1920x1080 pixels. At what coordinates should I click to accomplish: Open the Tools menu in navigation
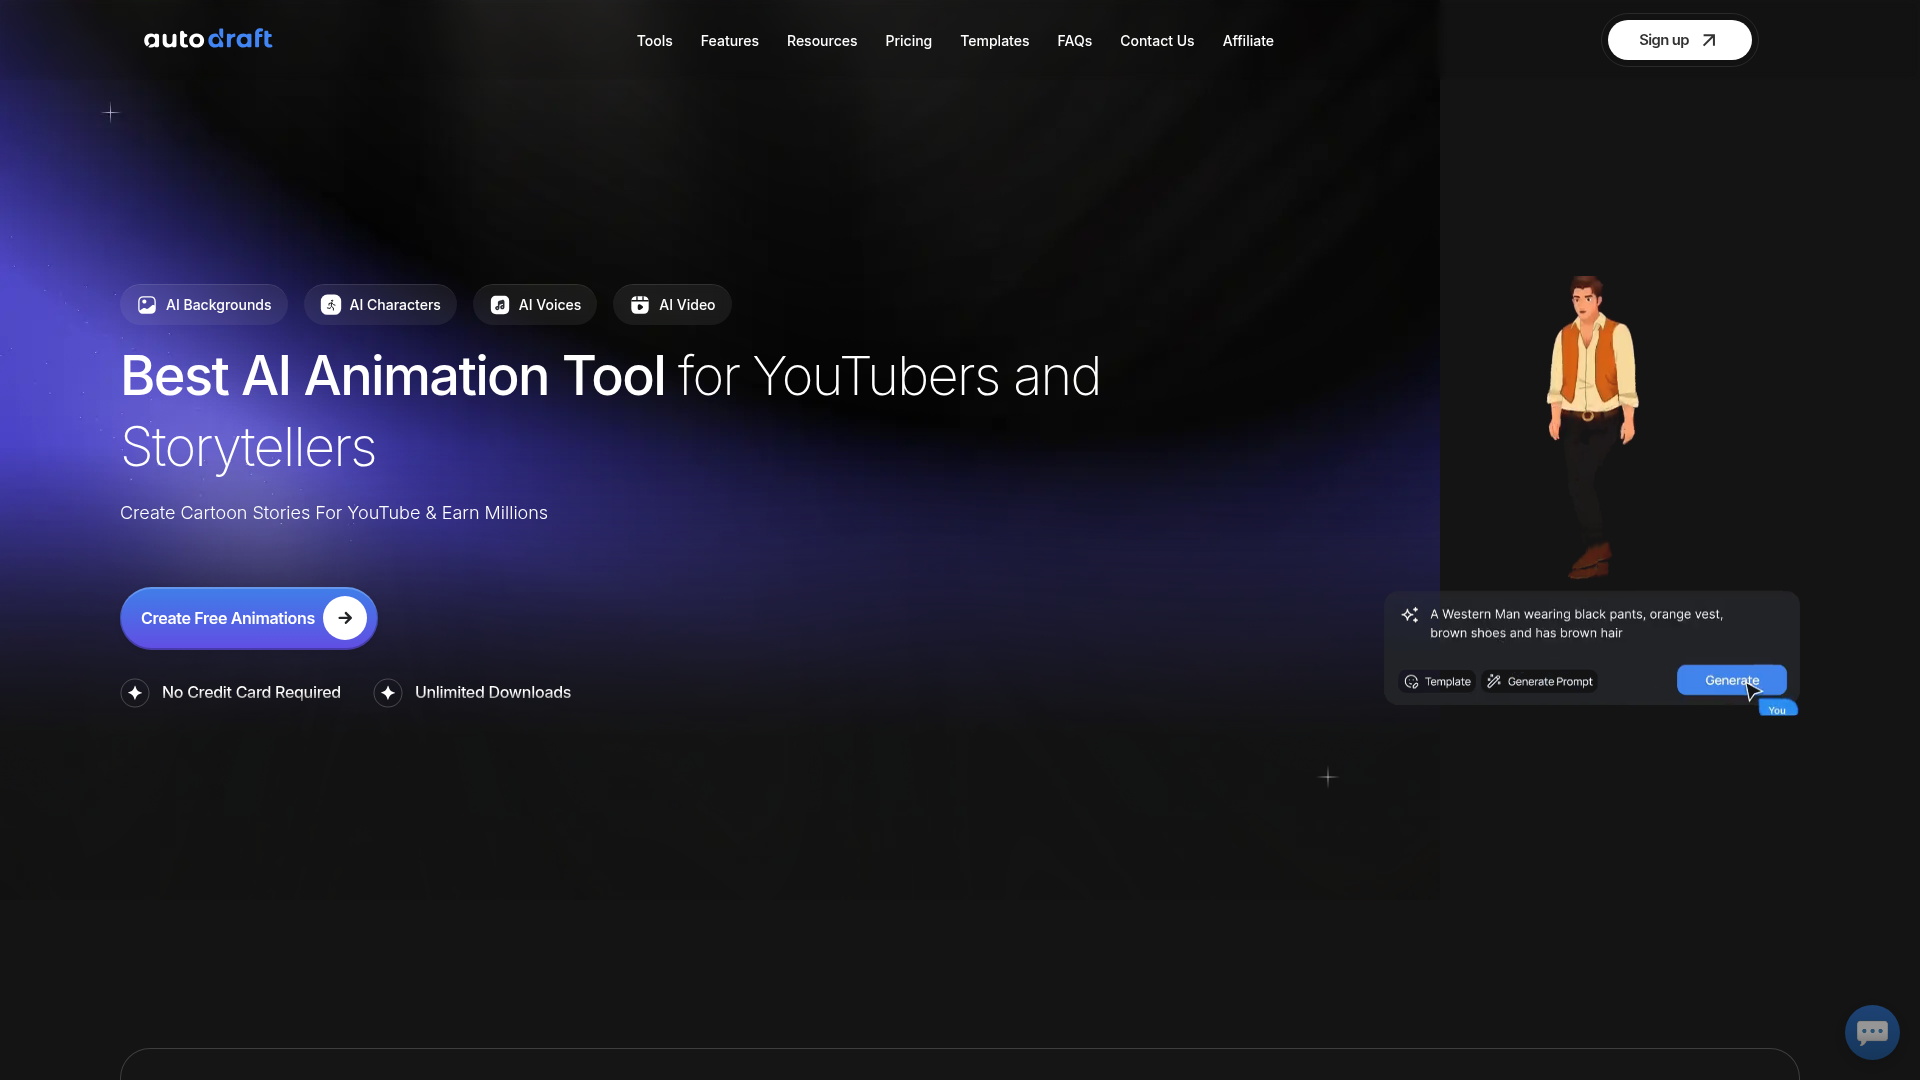[x=654, y=41]
